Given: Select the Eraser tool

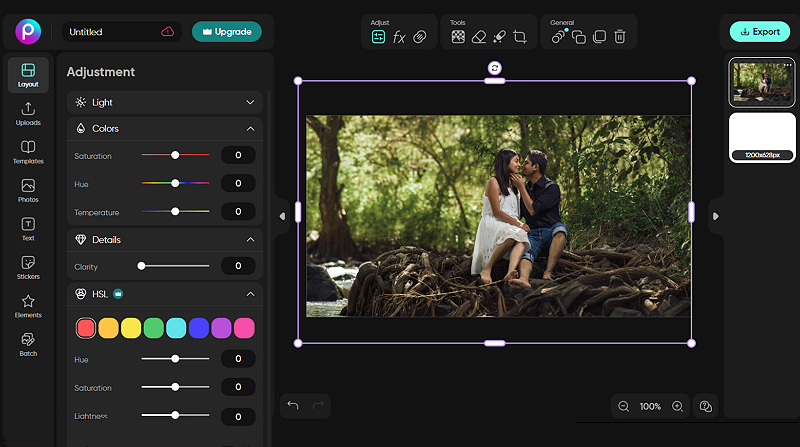Looking at the screenshot, I should pyautogui.click(x=479, y=37).
